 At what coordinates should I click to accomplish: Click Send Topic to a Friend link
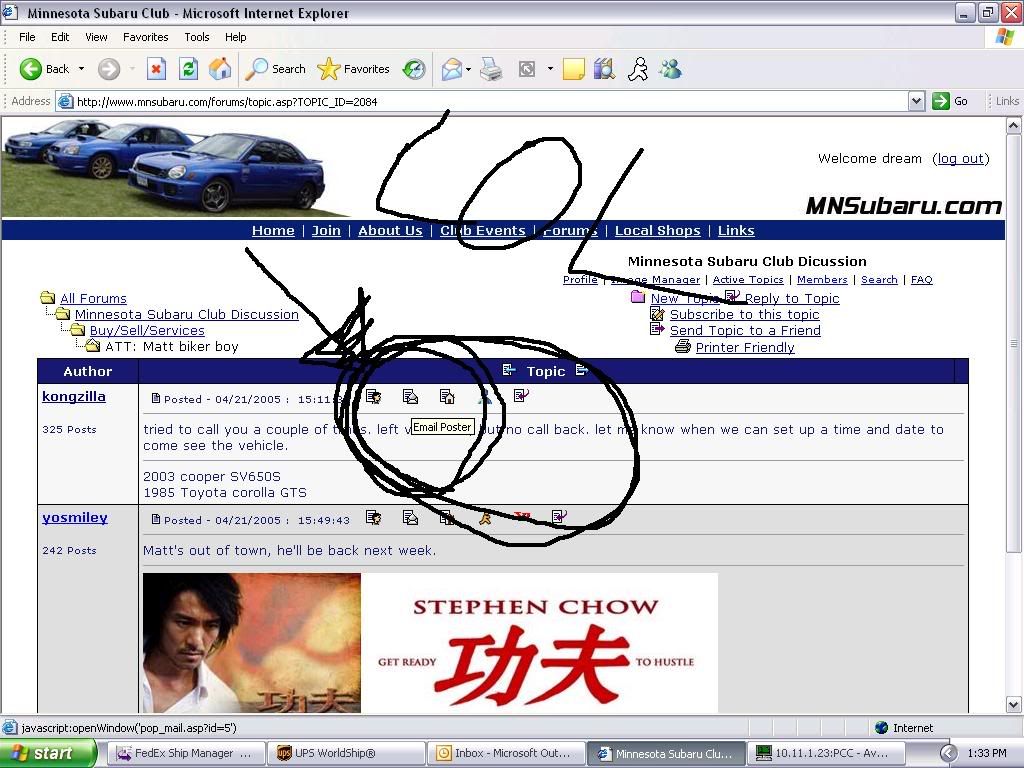pos(745,330)
